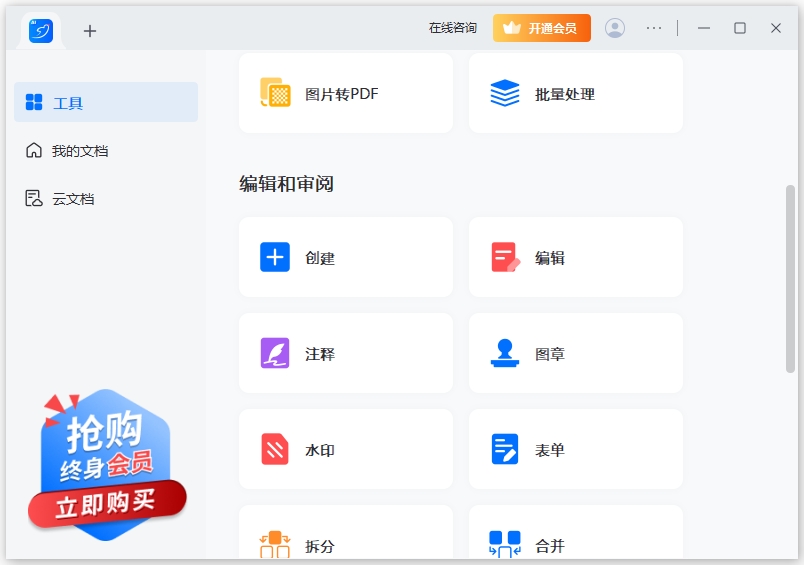Open the three-dots more menu

pos(654,28)
